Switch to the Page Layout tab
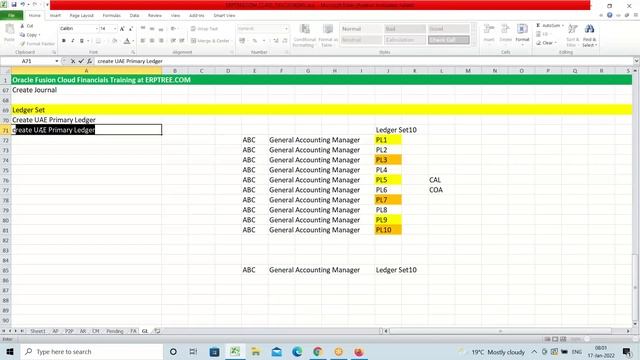This screenshot has height=360, width=640. [x=82, y=16]
